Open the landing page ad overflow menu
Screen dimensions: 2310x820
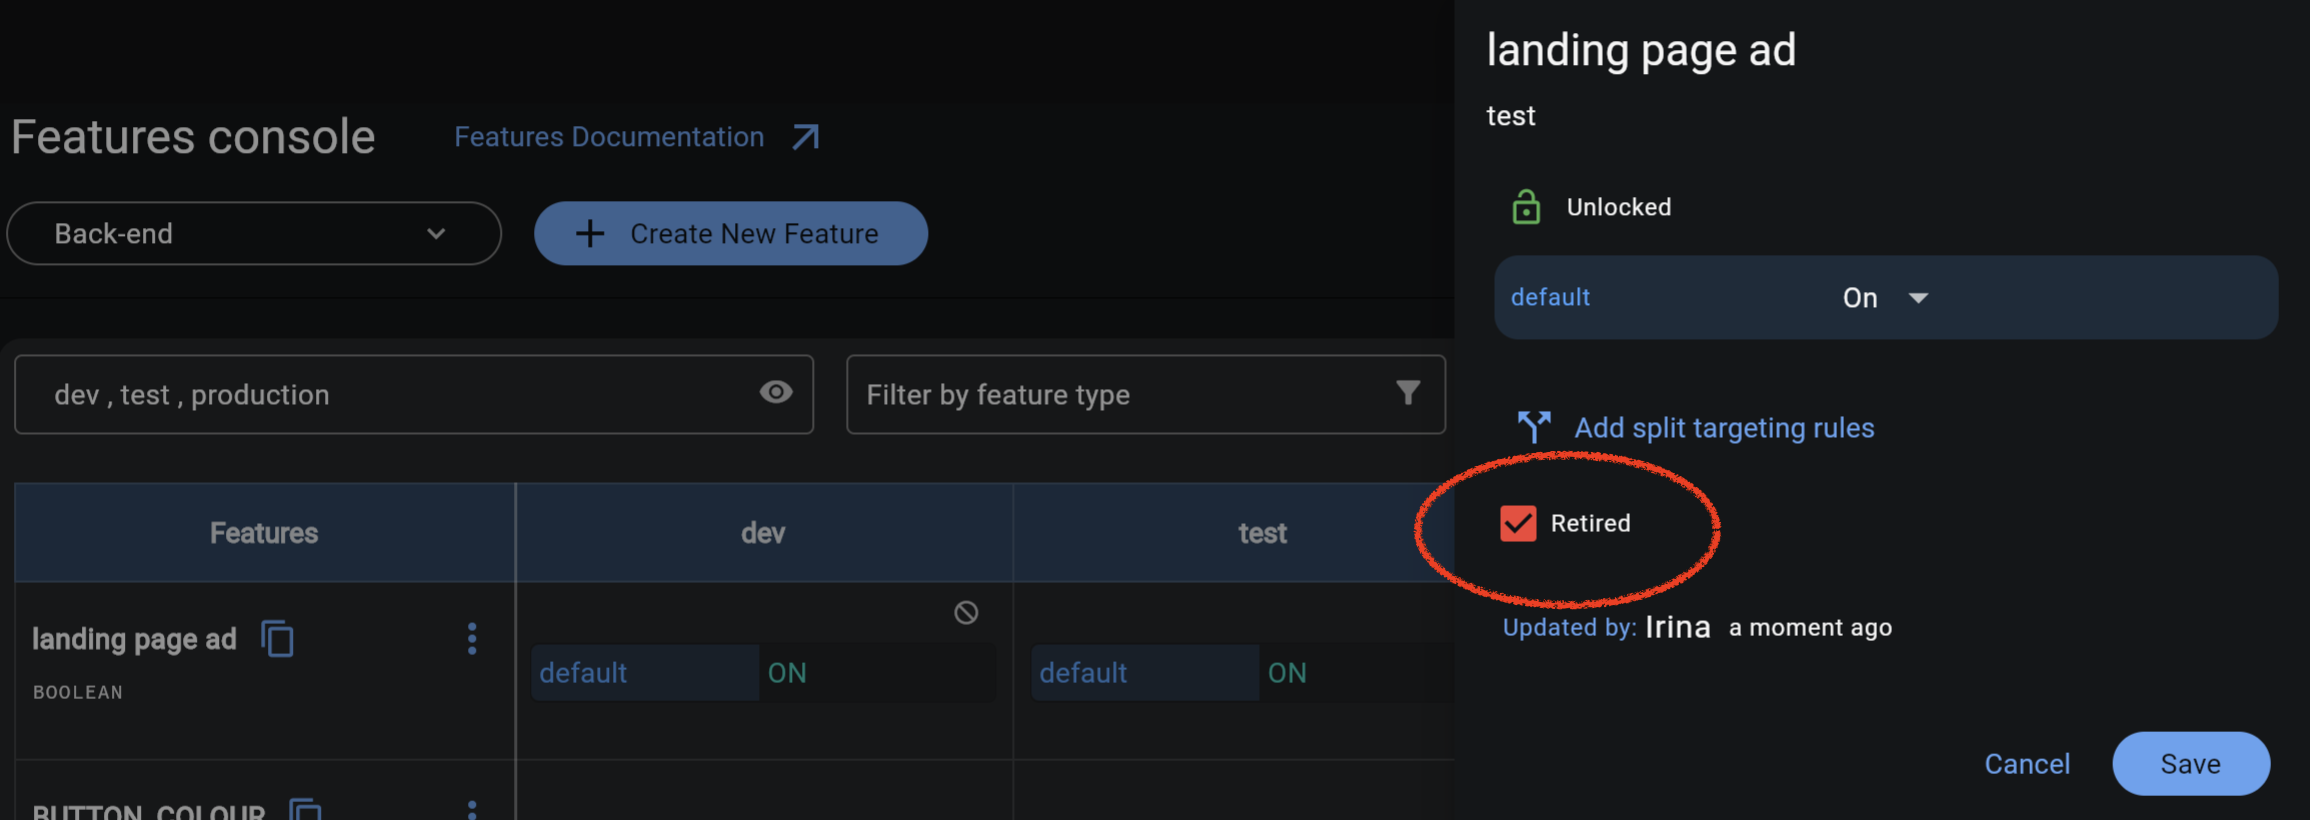coord(471,638)
